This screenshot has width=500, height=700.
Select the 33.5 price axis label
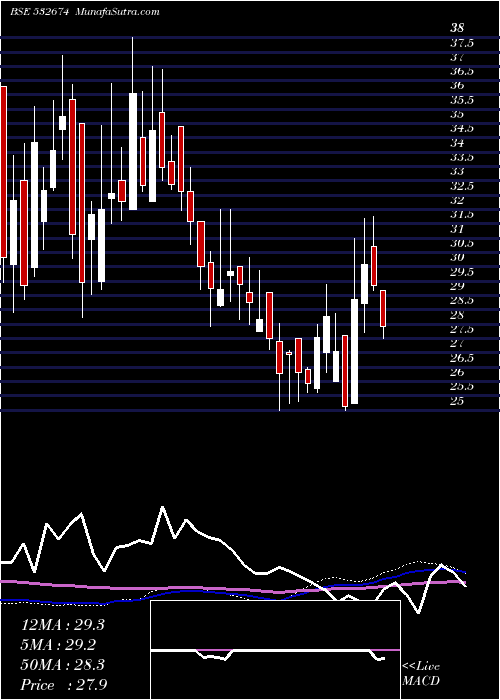461,157
